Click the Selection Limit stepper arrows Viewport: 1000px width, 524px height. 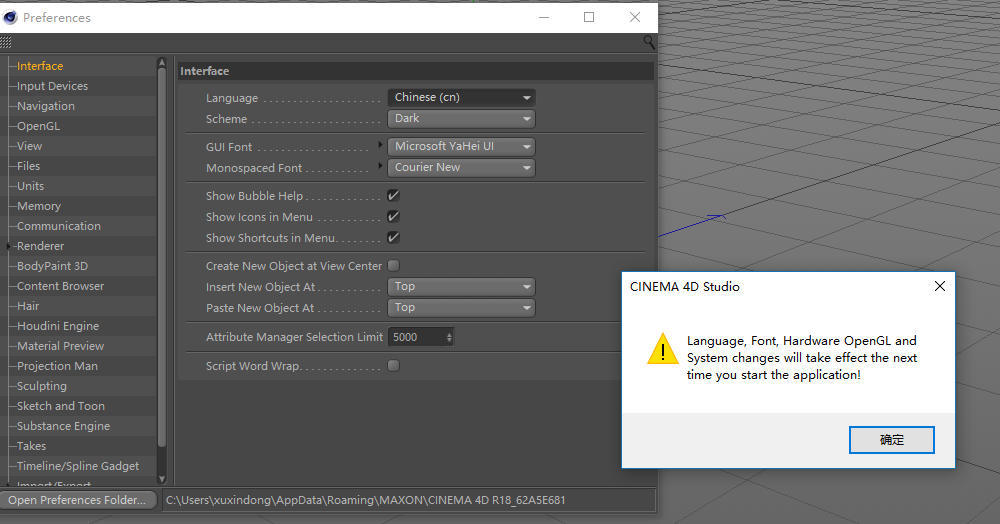coord(449,337)
